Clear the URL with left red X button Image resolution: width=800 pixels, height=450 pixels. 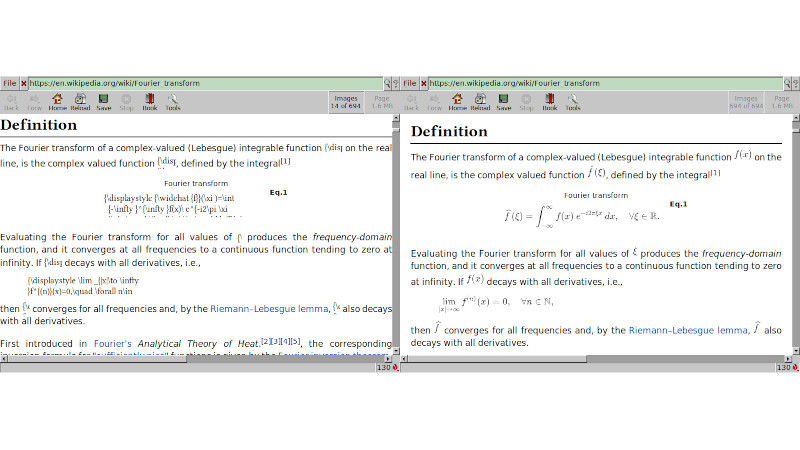coord(24,83)
